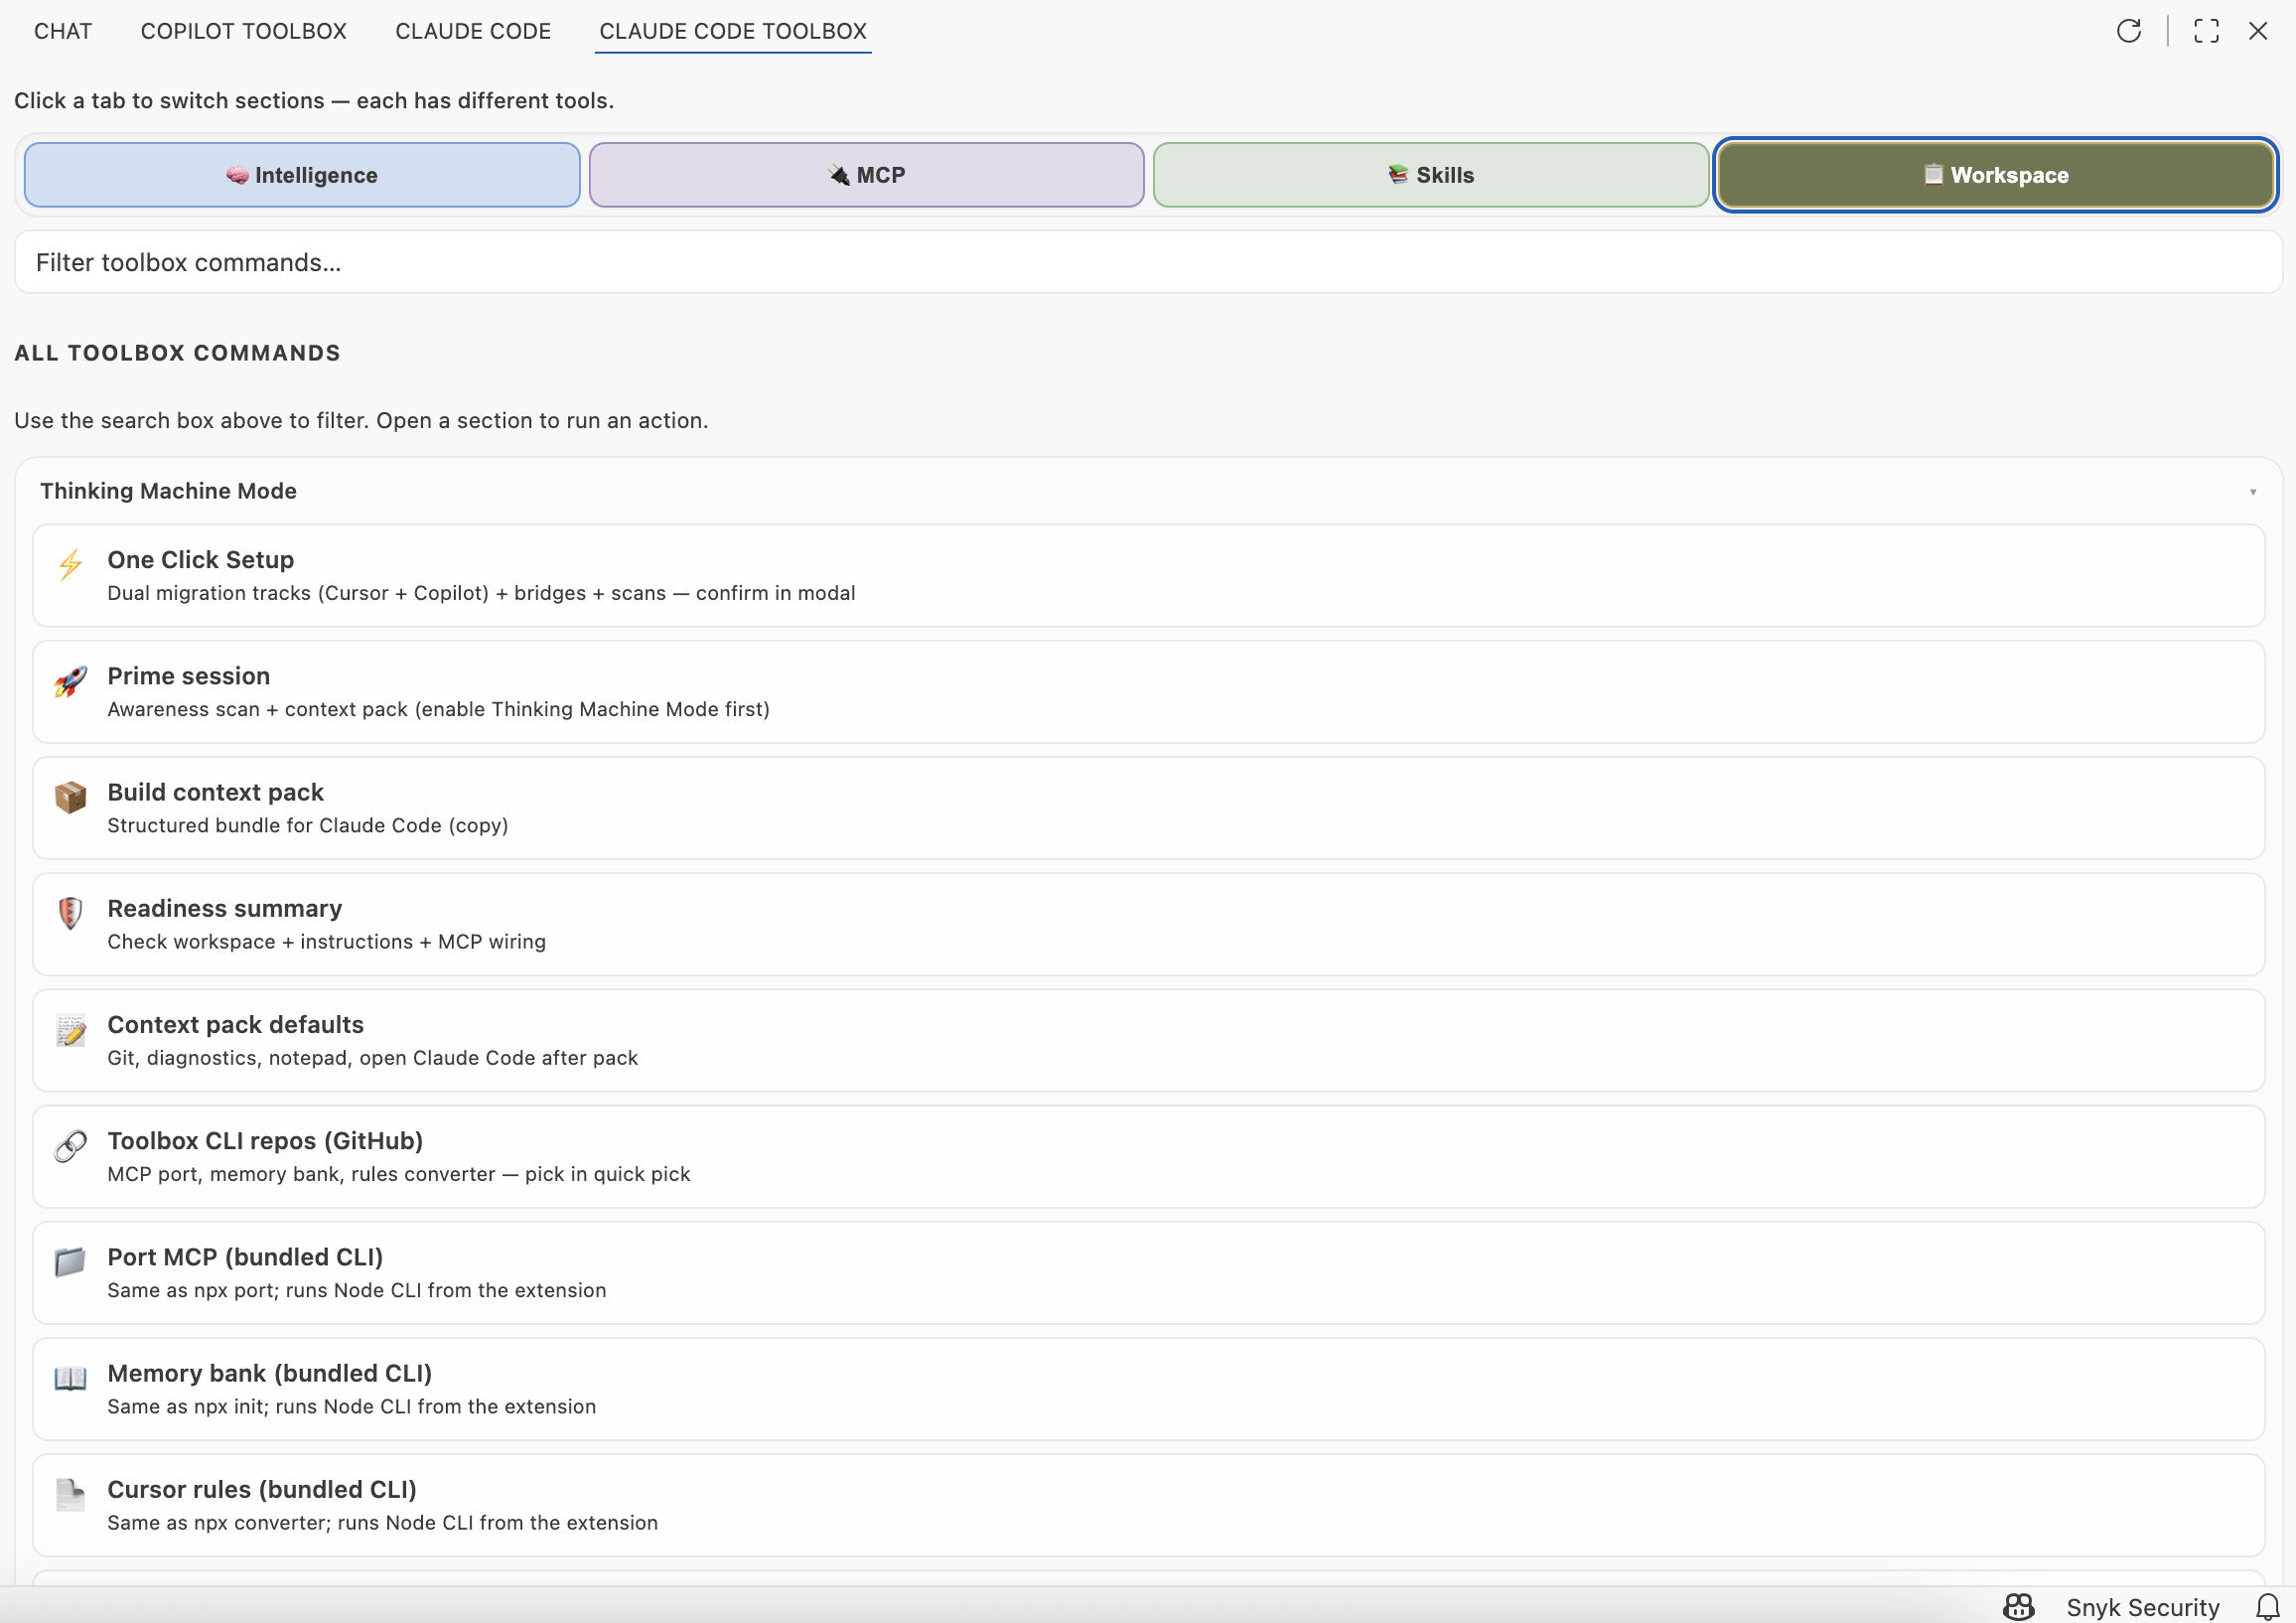Open the Readiness summary command
Image resolution: width=2296 pixels, height=1623 pixels.
(x=1148, y=924)
